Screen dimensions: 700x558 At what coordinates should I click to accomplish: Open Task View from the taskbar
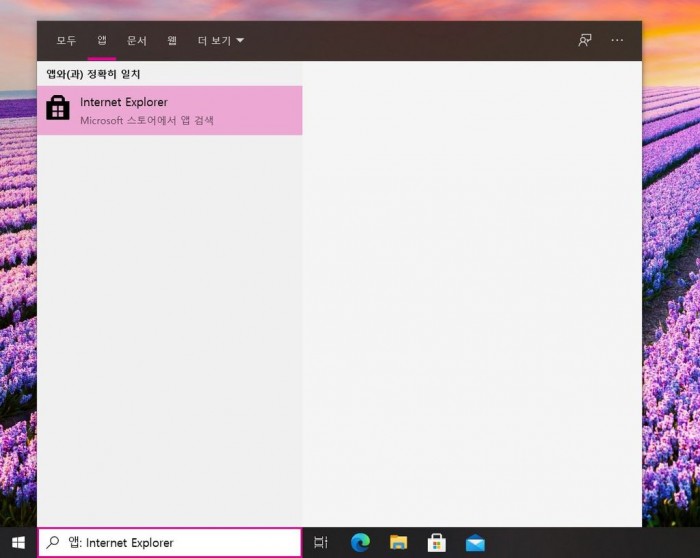click(321, 543)
